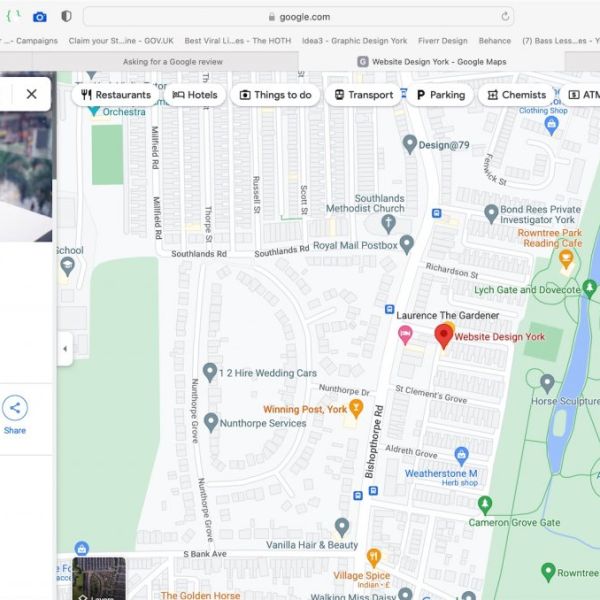Image resolution: width=600 pixels, height=600 pixels.
Task: Click the Walking Miss Daisy label
Action: click(x=353, y=596)
